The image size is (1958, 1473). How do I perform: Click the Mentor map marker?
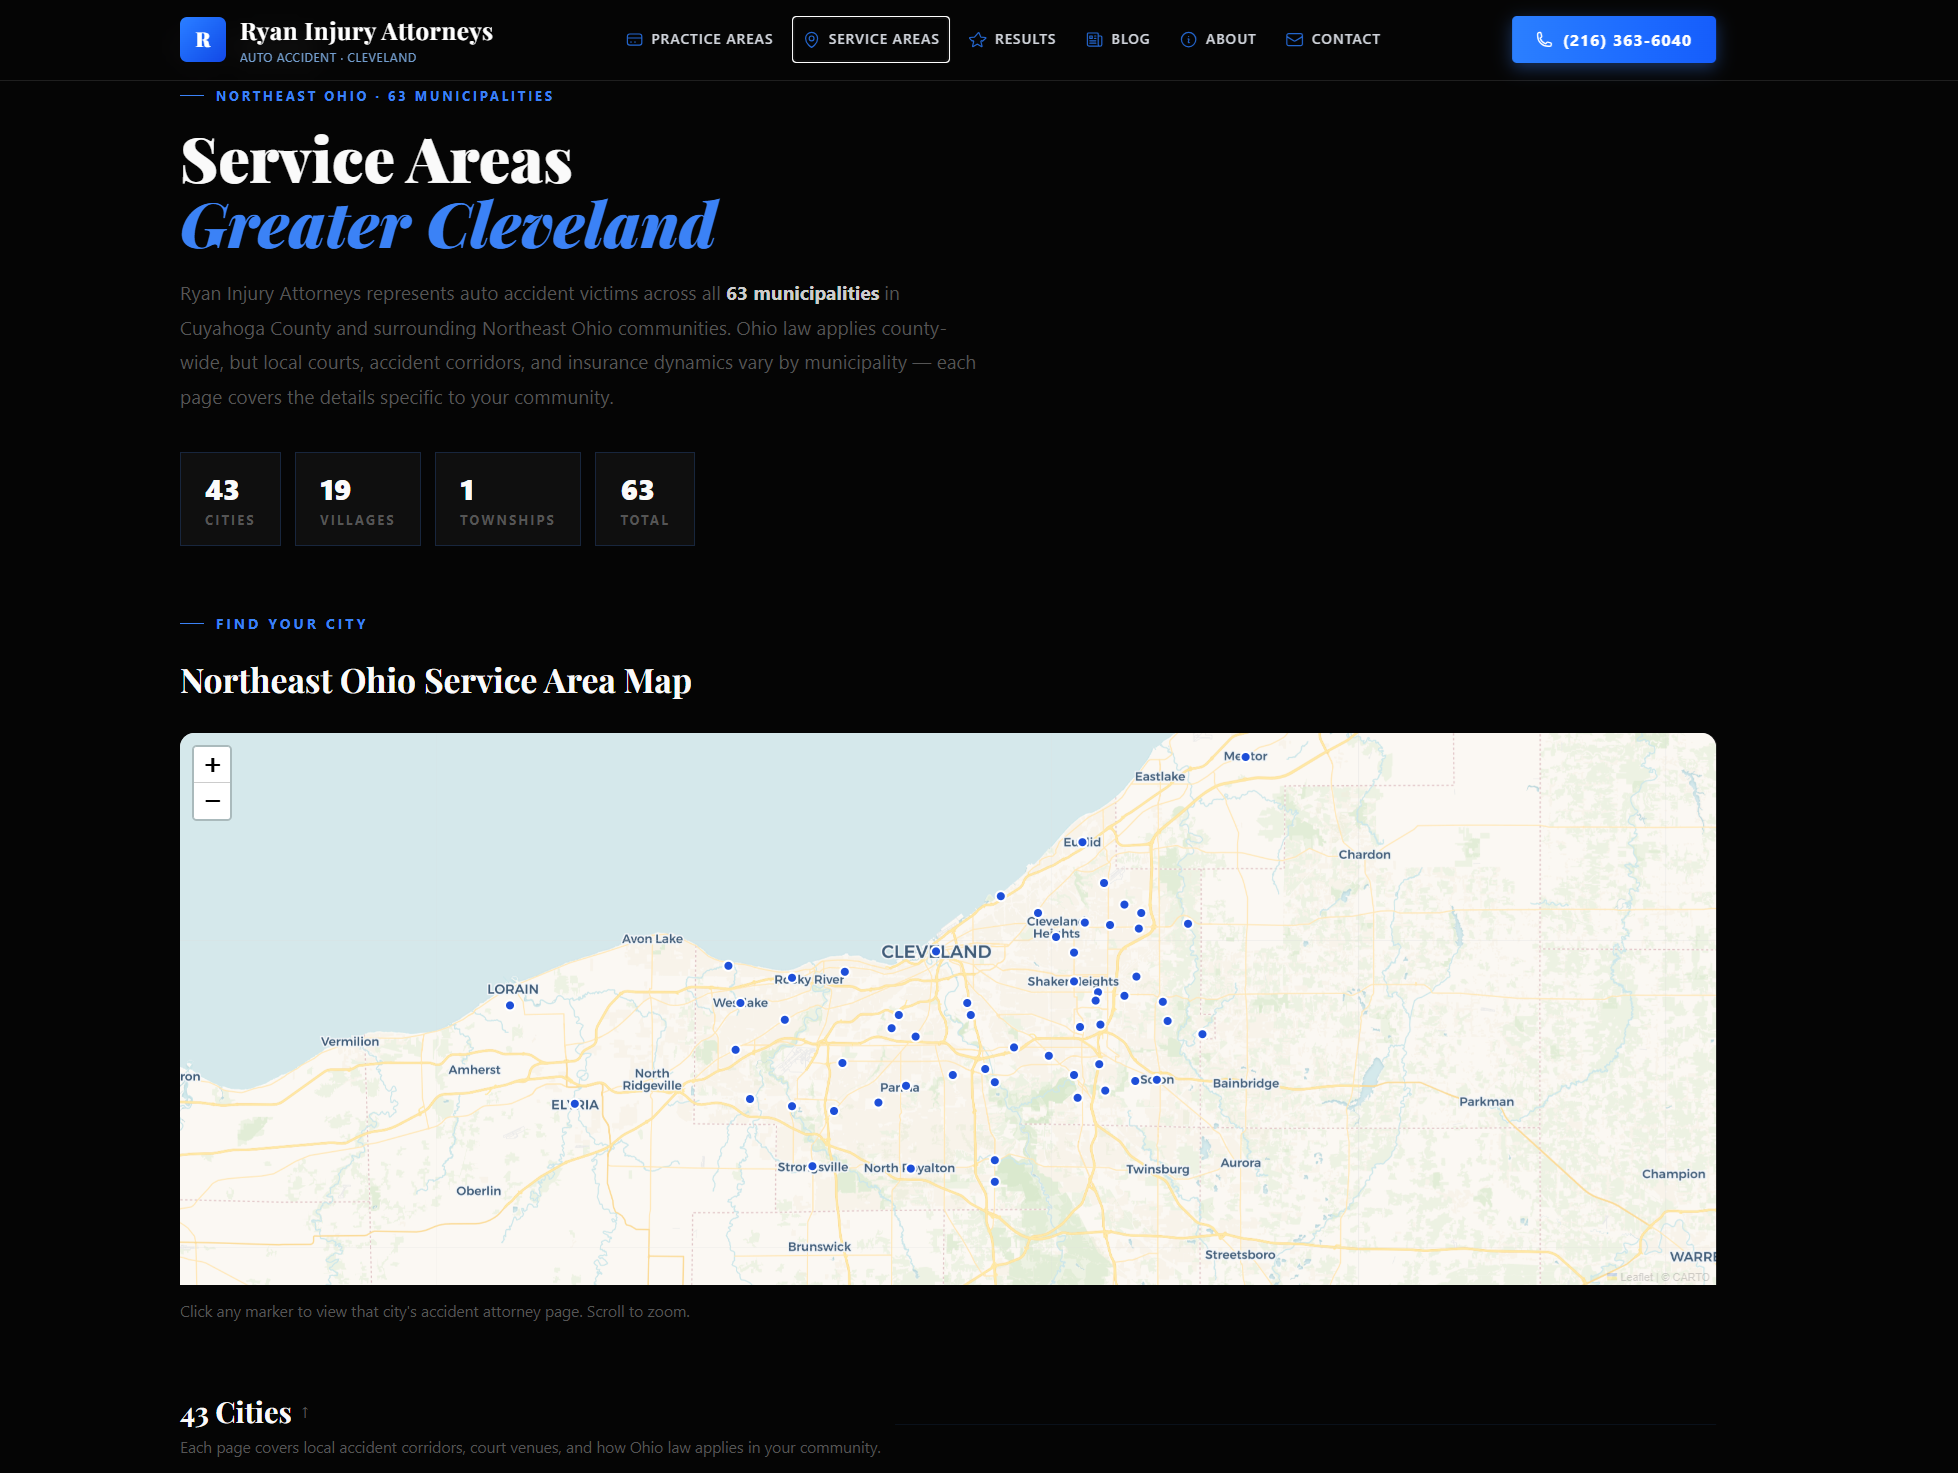point(1245,757)
